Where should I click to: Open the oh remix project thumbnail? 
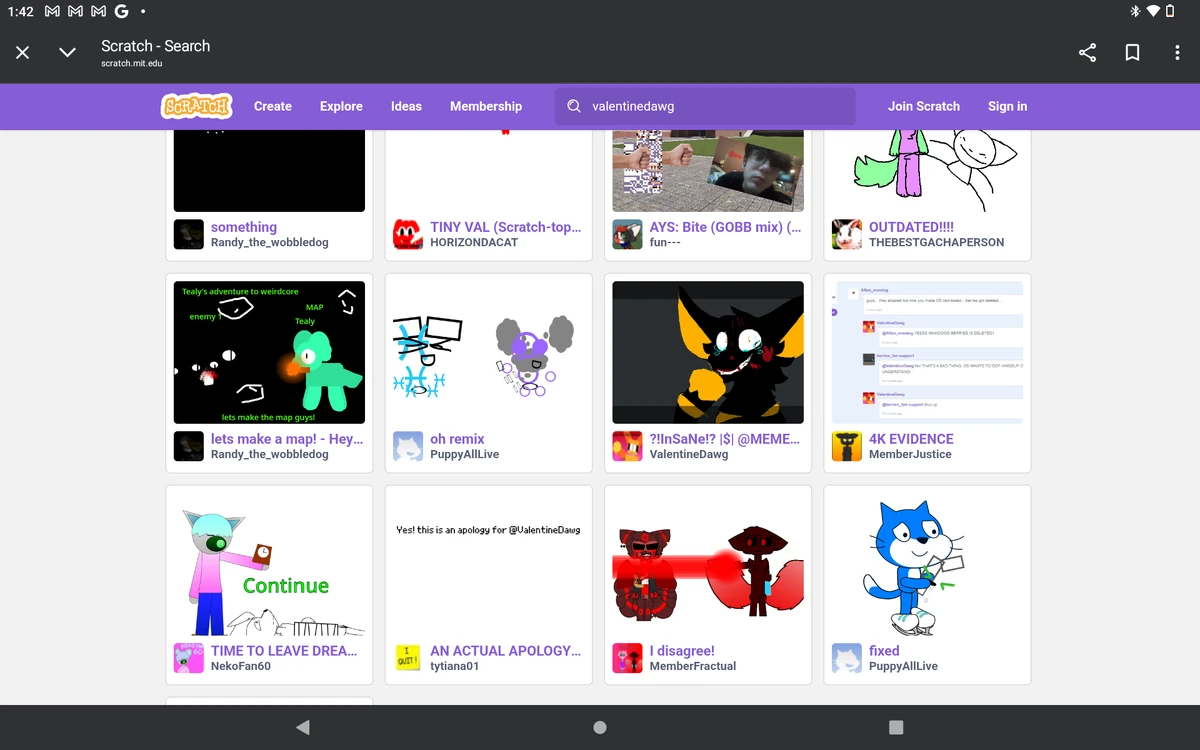[x=487, y=352]
